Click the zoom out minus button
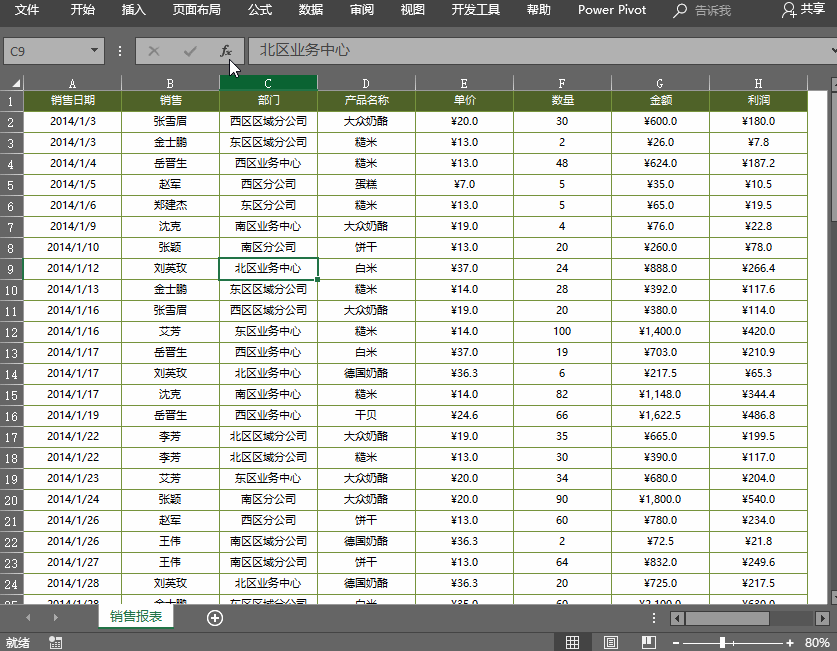 coord(676,643)
